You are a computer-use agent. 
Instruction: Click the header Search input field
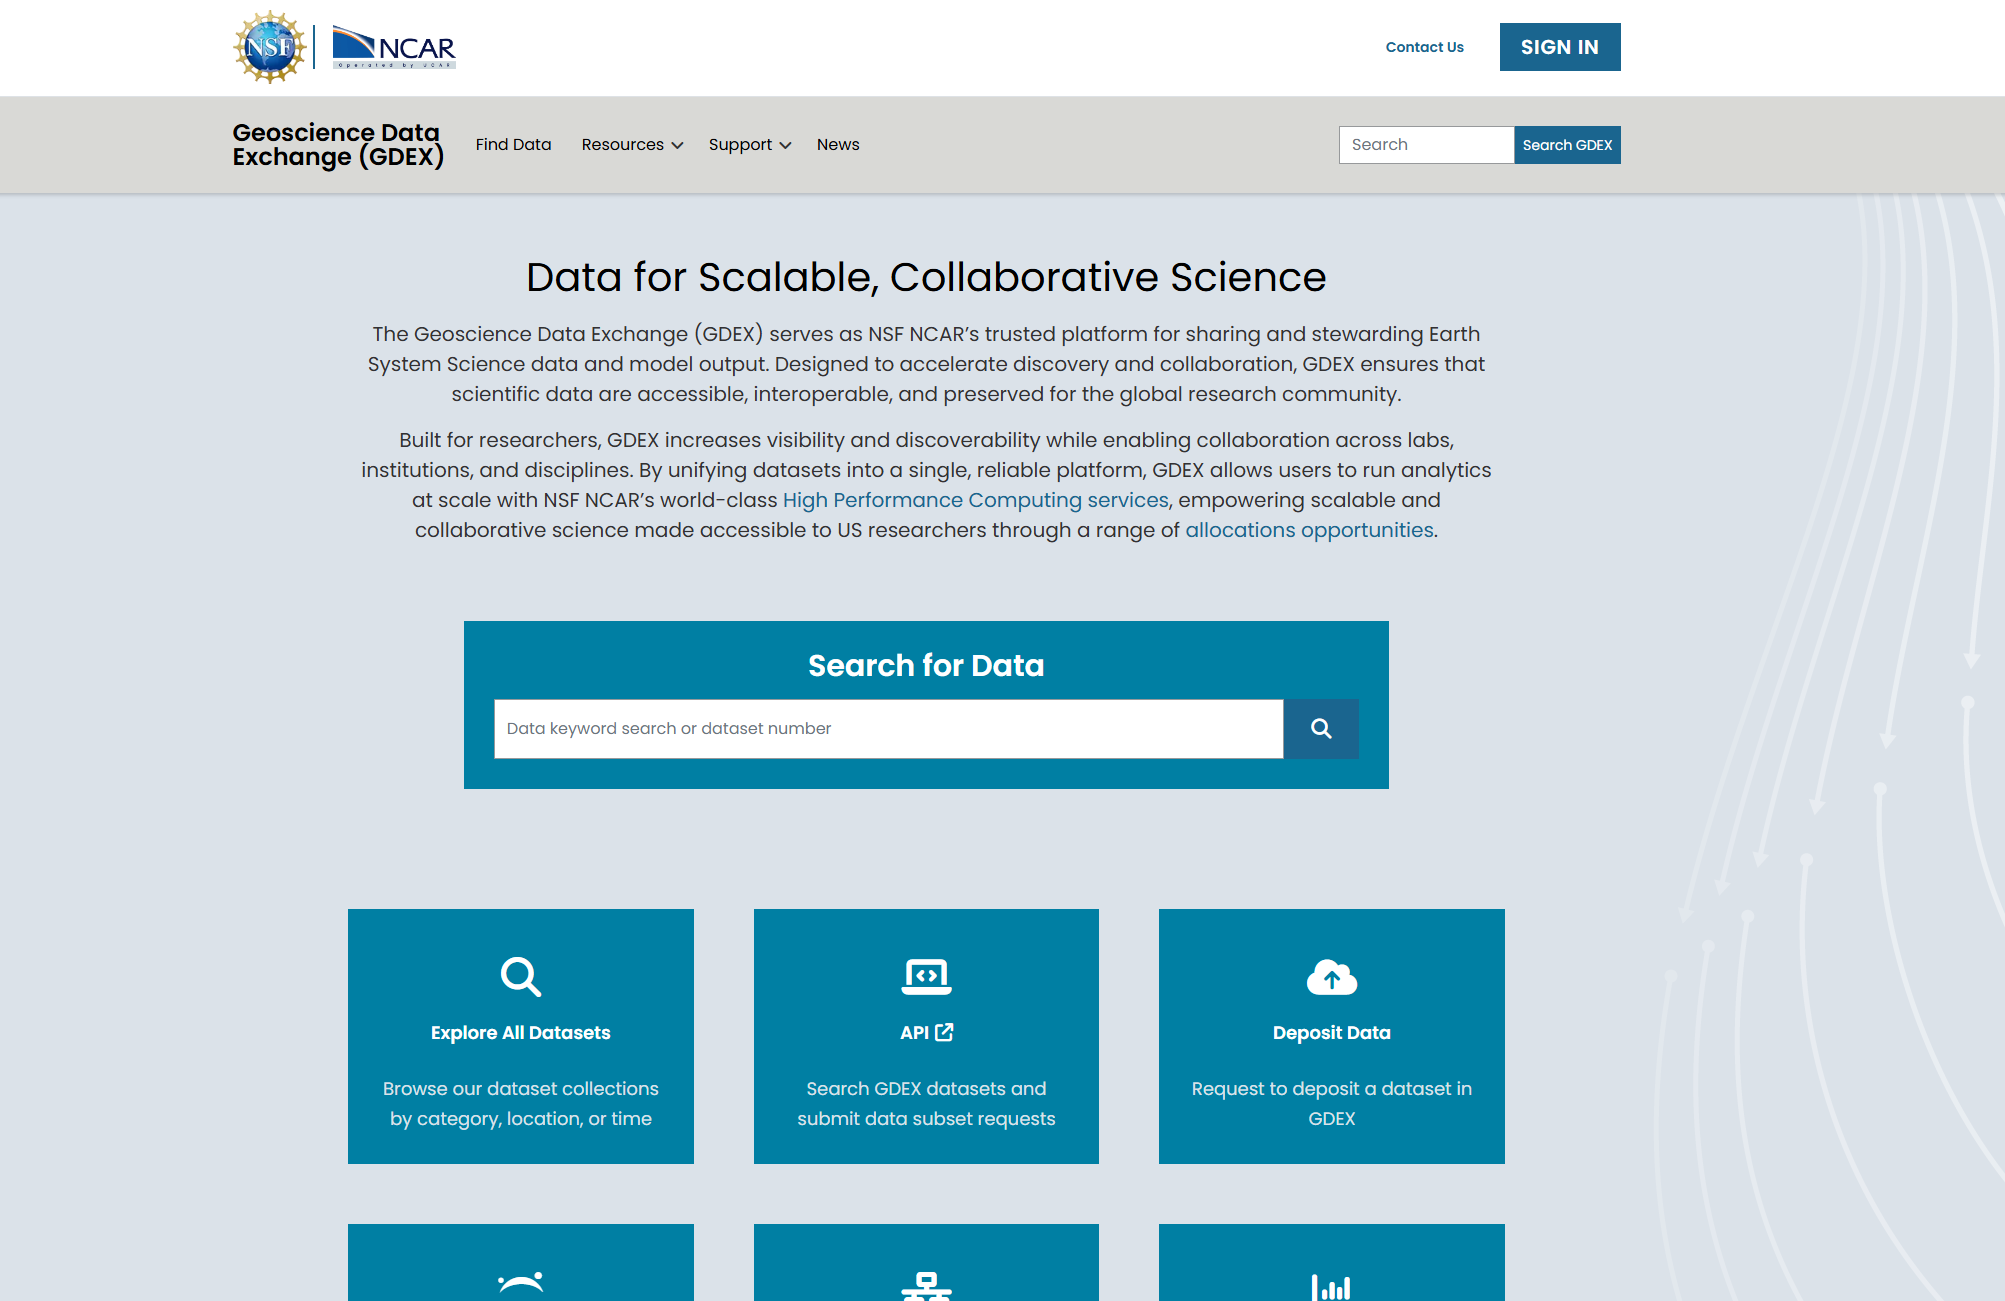pos(1426,144)
